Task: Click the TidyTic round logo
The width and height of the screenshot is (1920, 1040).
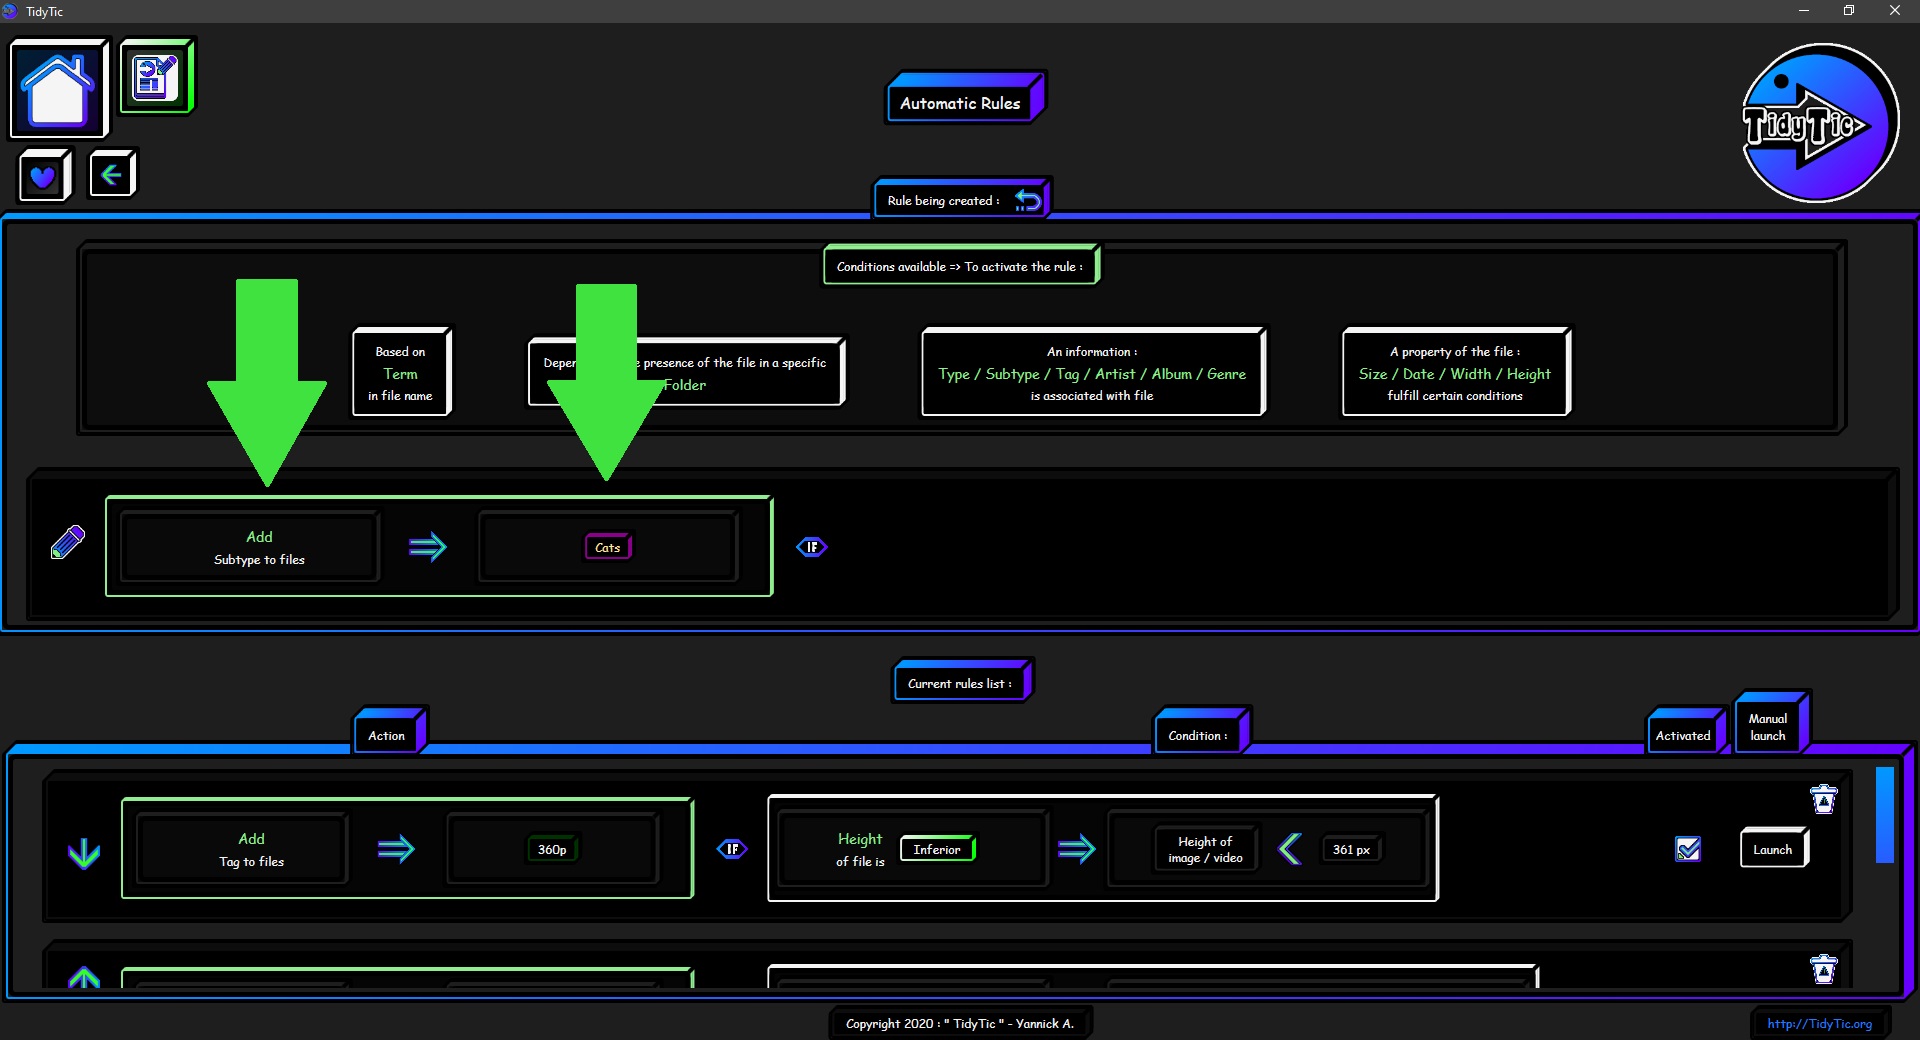Action: tap(1819, 123)
